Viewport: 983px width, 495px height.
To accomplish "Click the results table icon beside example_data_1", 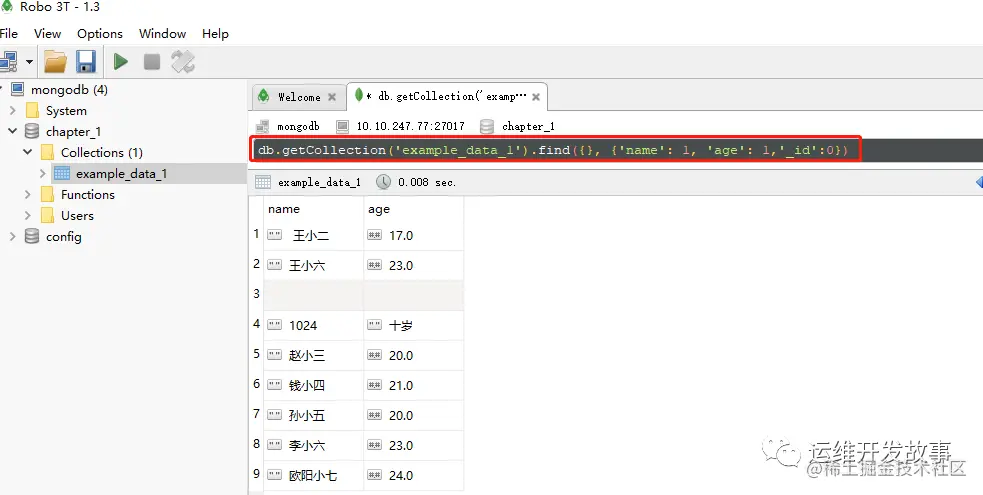I will [x=263, y=182].
